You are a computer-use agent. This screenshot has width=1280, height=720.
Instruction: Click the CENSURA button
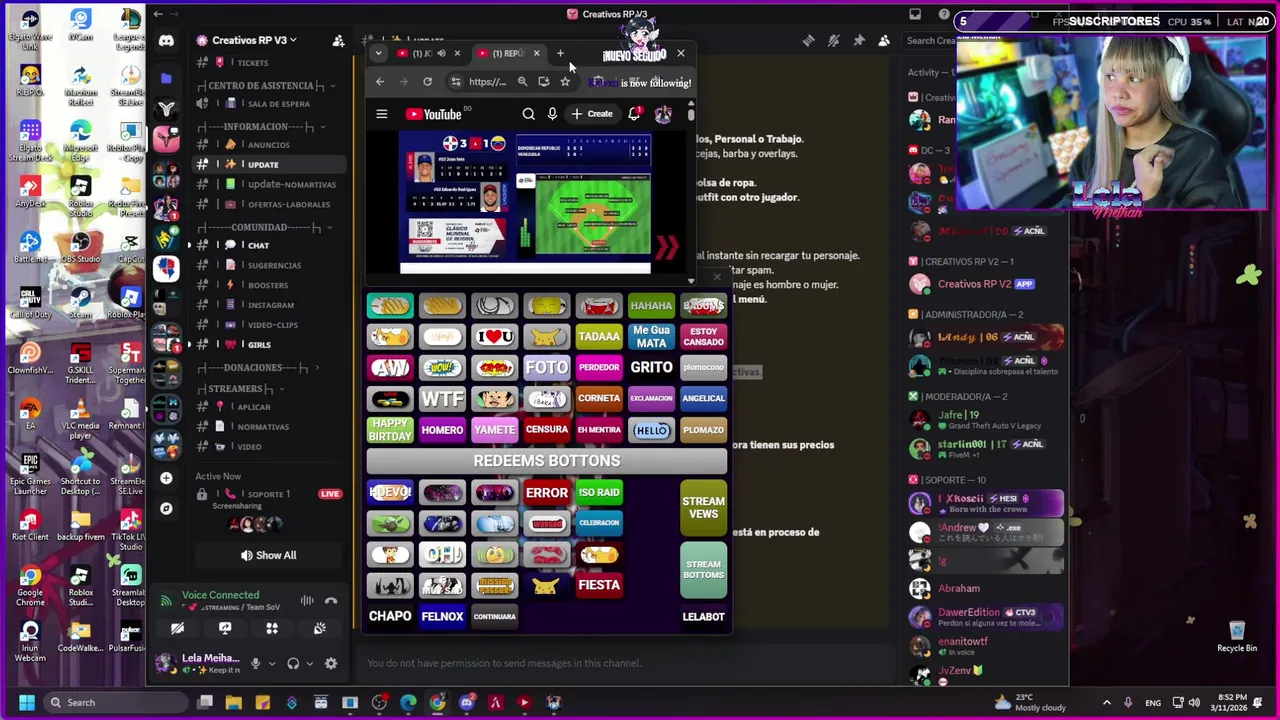[x=547, y=429]
